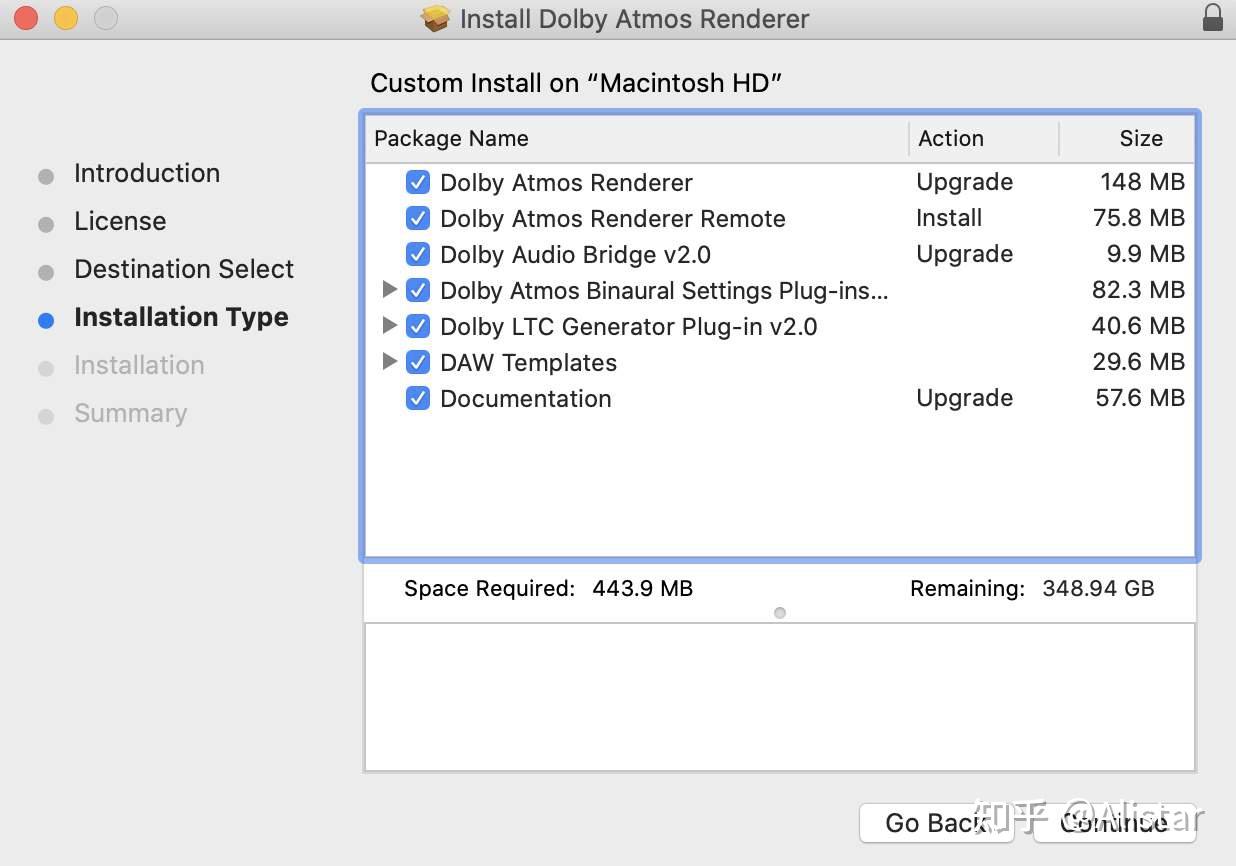Image resolution: width=1236 pixels, height=866 pixels.
Task: Click the Continue button
Action: click(x=1114, y=822)
